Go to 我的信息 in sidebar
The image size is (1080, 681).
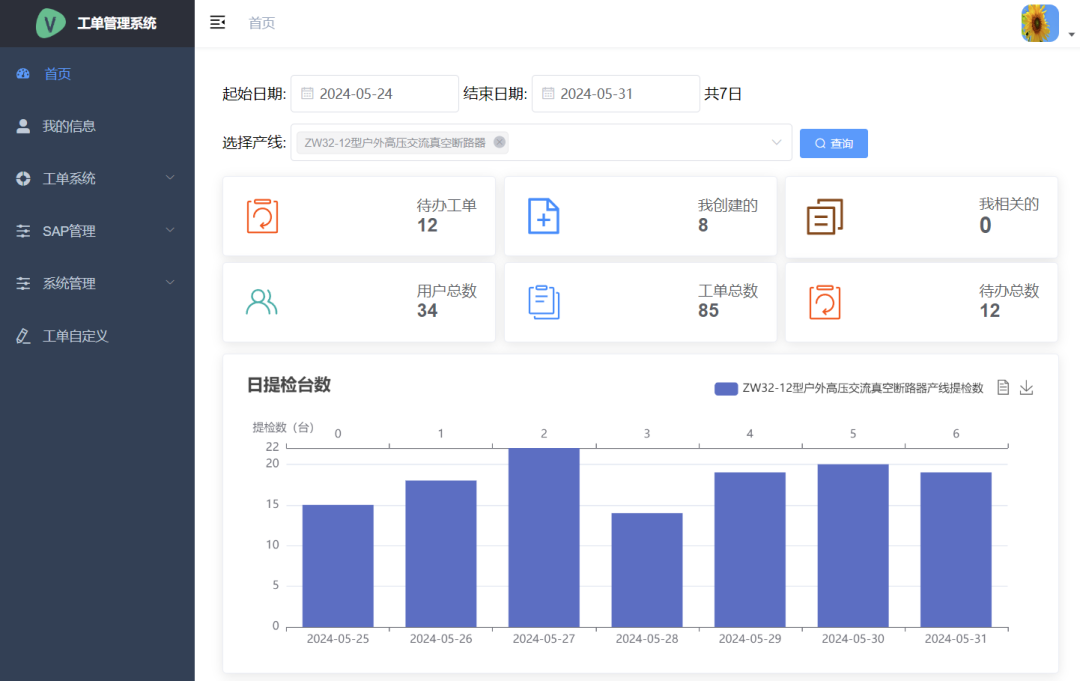coord(69,126)
